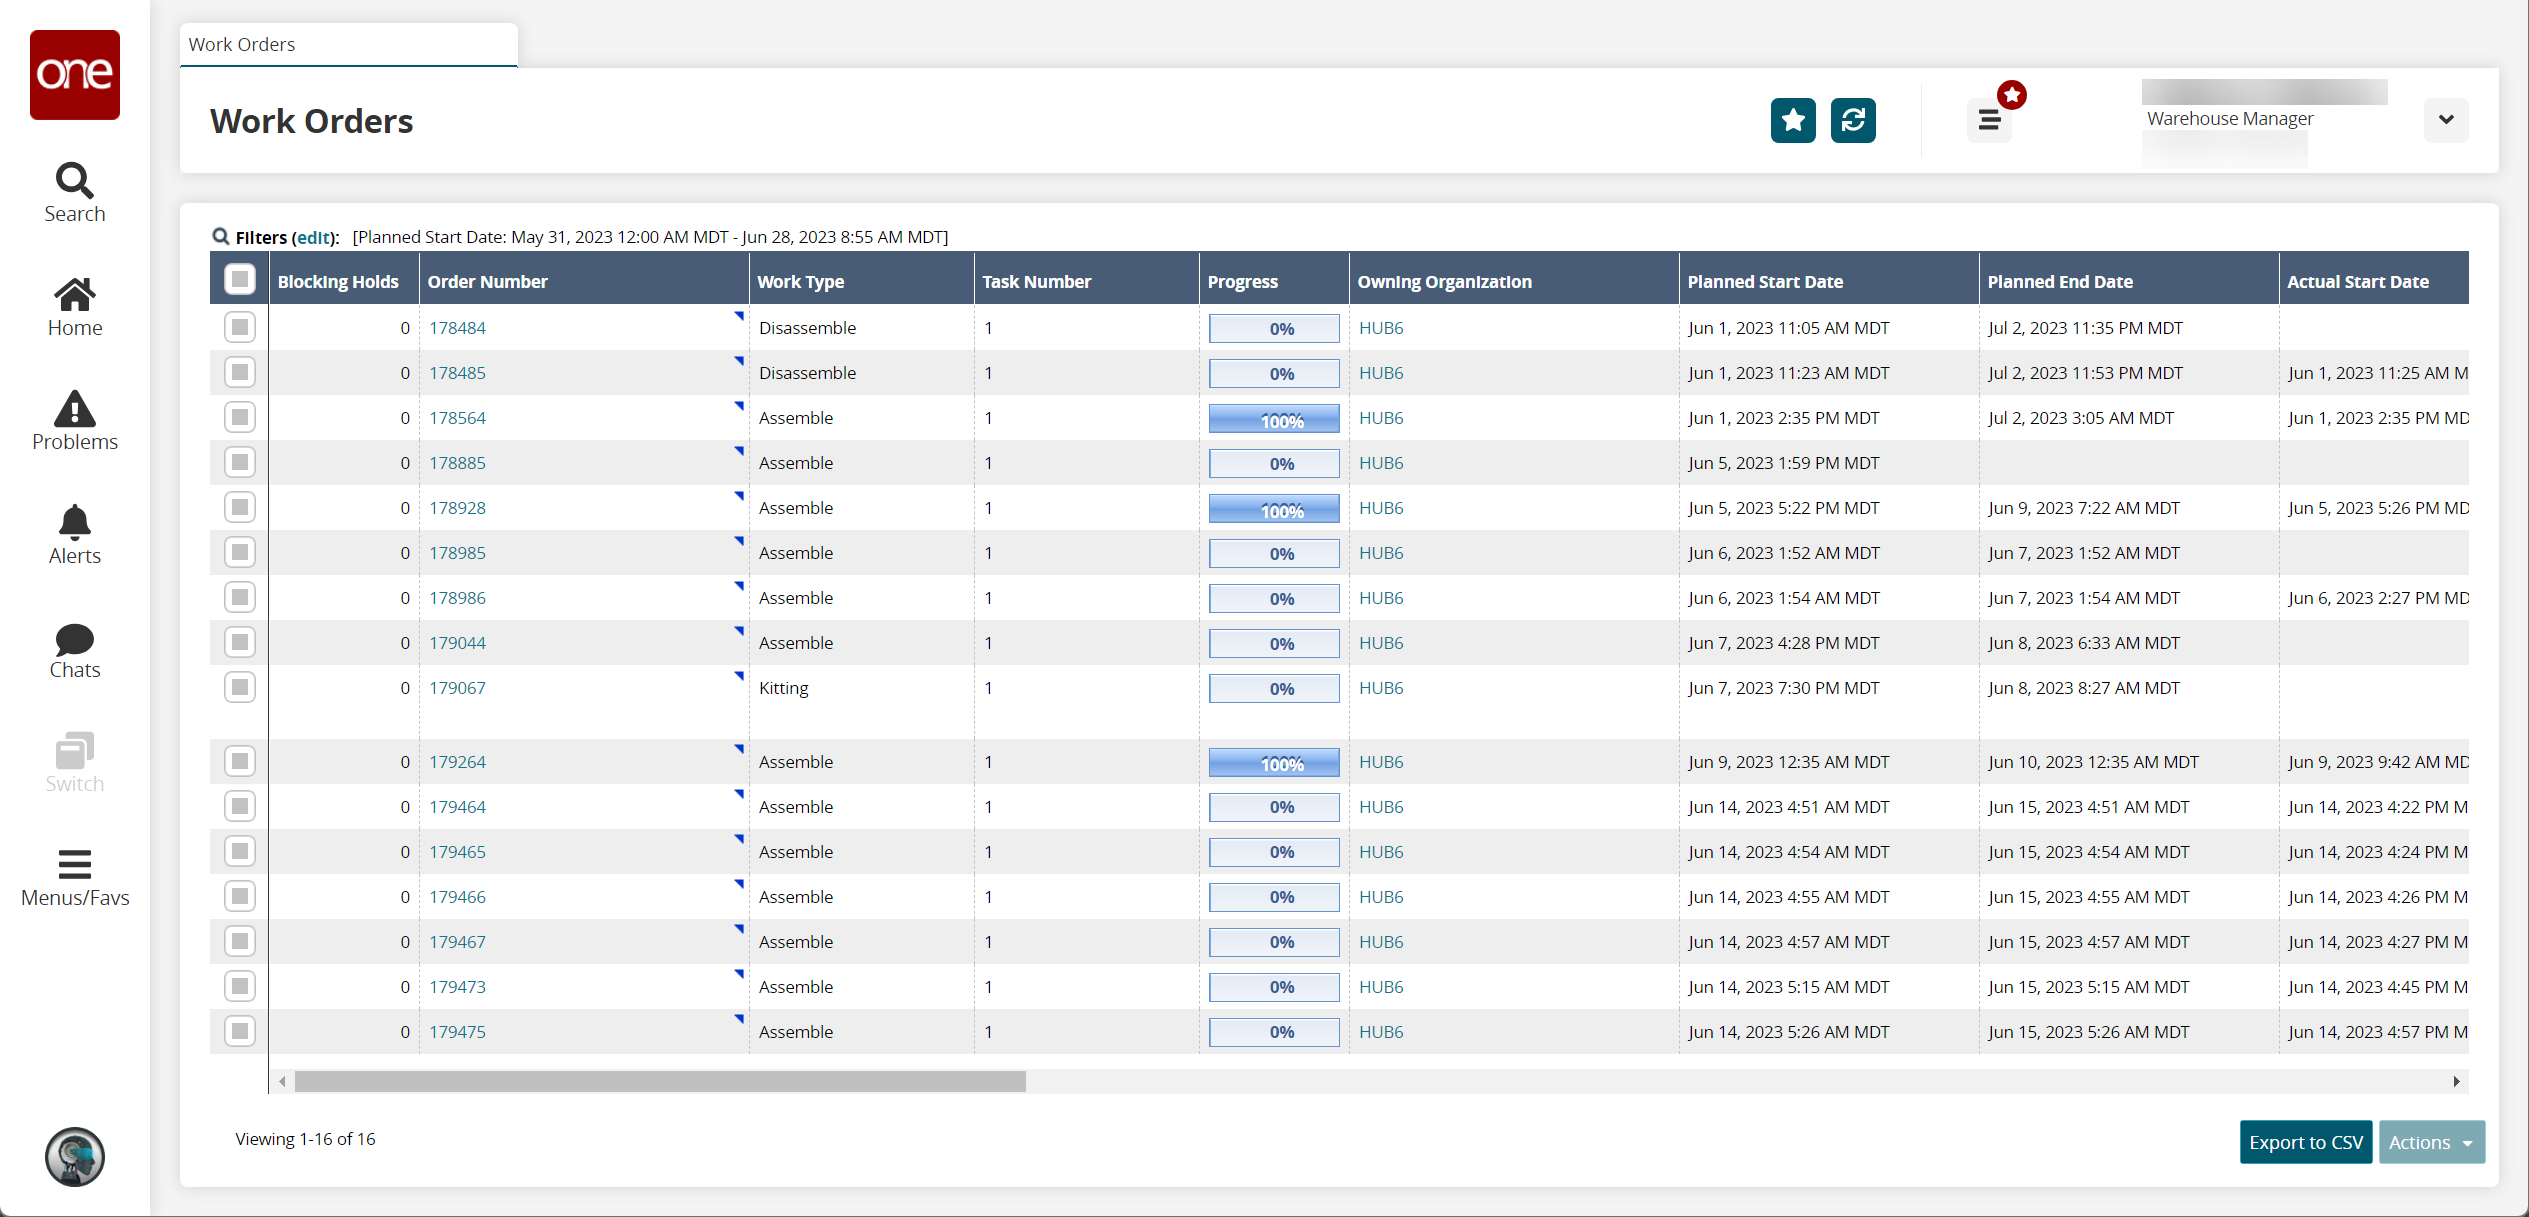The width and height of the screenshot is (2529, 1217).
Task: Expand the user role dropdown chevron
Action: click(2446, 120)
